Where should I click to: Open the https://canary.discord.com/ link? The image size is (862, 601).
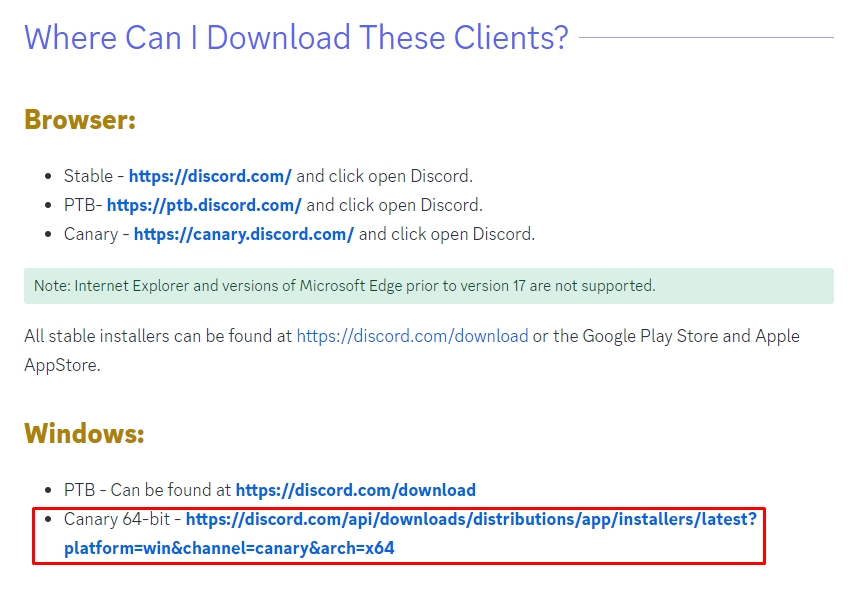[x=244, y=234]
